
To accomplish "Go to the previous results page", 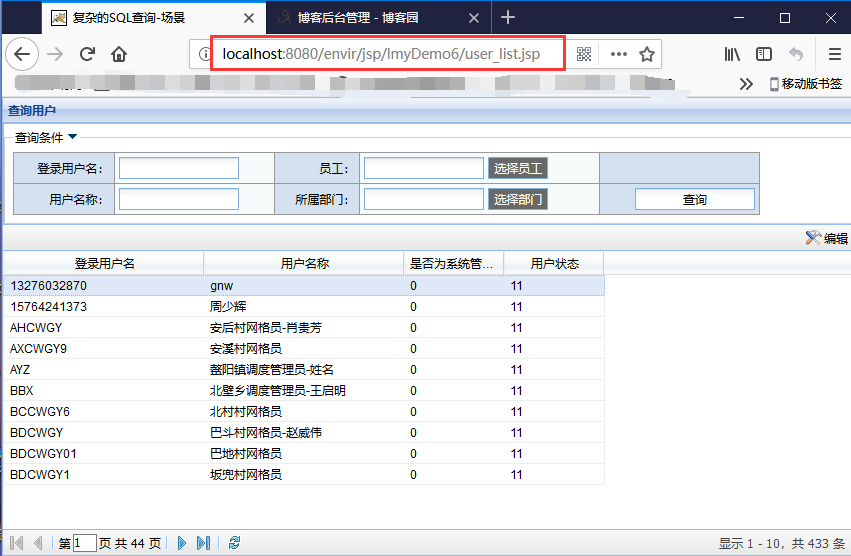I will click(x=38, y=543).
